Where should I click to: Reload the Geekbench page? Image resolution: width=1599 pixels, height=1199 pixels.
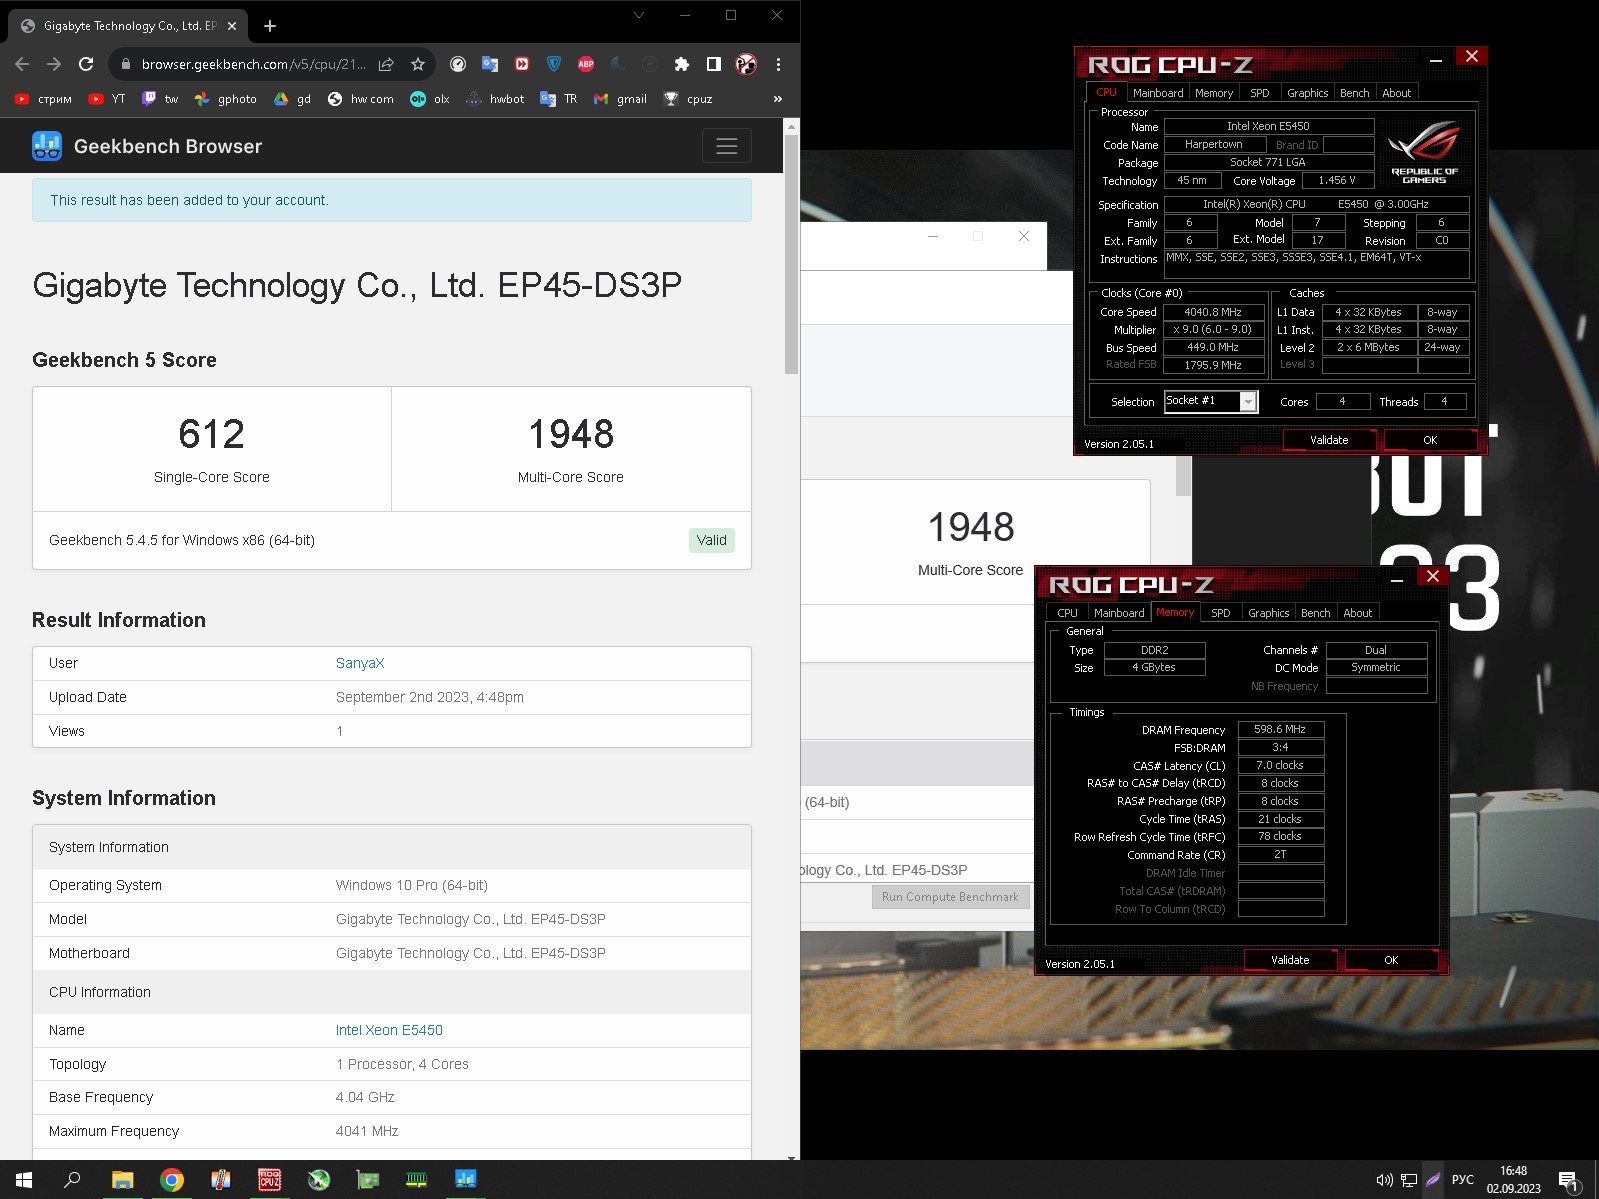tap(86, 64)
